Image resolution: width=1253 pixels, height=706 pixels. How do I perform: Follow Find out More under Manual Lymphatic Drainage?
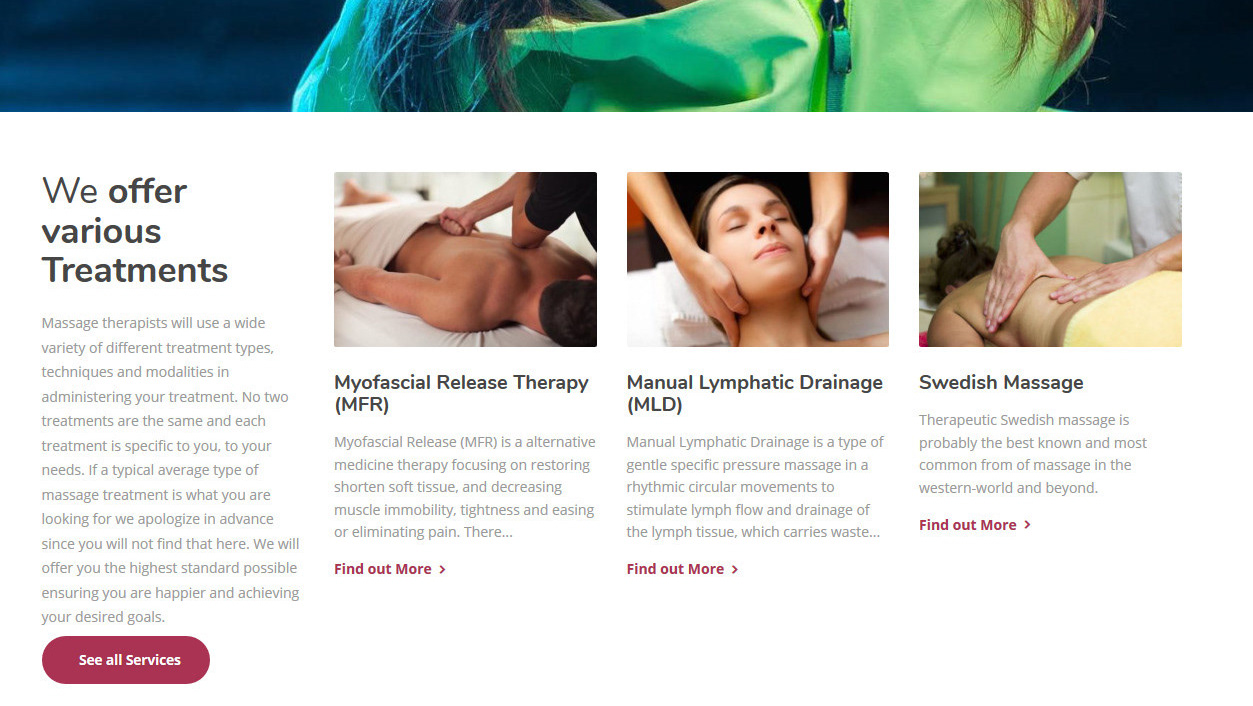[675, 569]
